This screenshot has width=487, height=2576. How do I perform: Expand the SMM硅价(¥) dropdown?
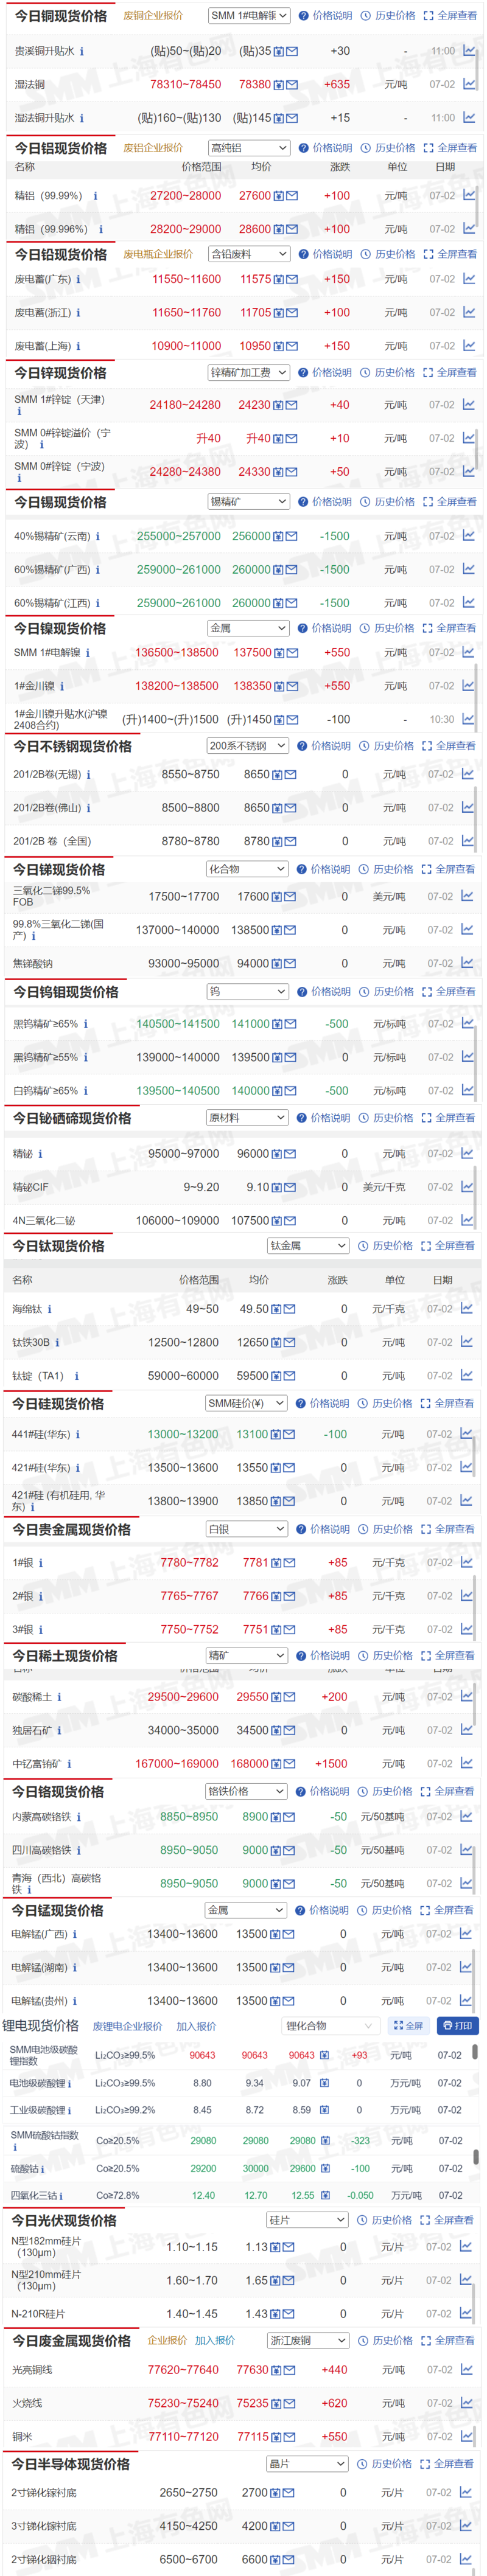(246, 1403)
